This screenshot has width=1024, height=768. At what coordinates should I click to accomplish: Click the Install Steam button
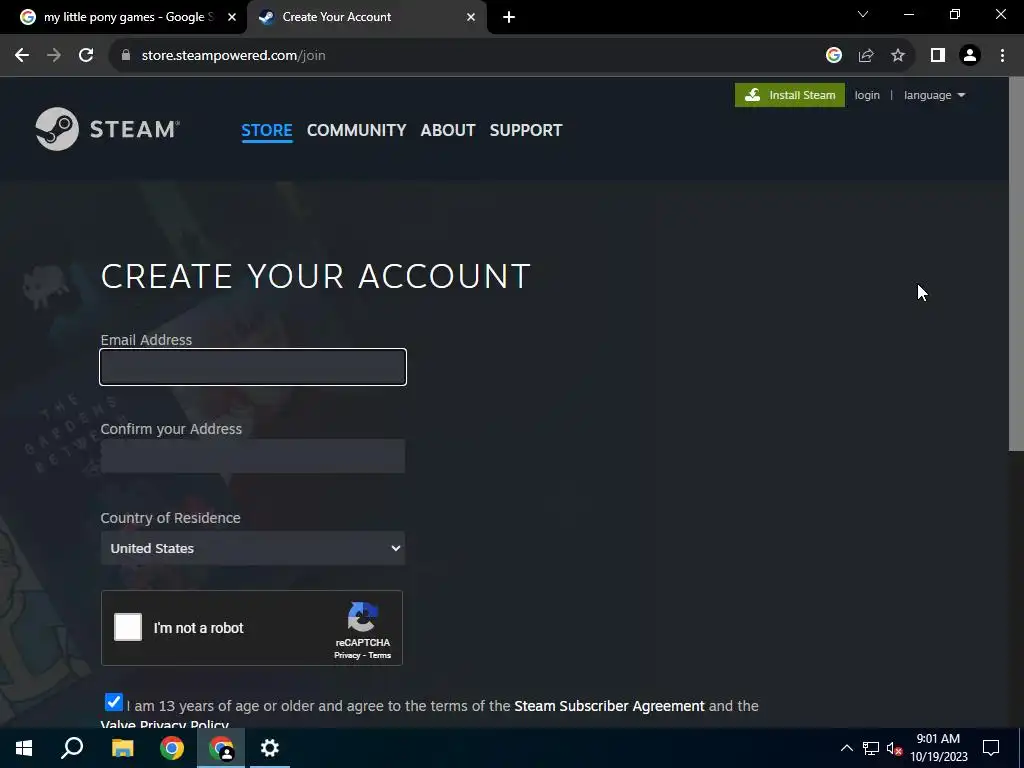[x=790, y=95]
